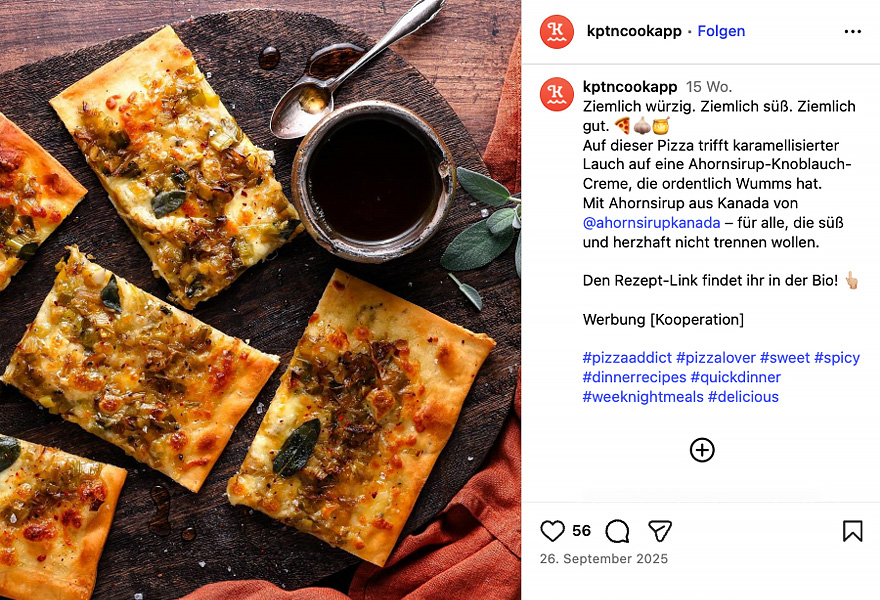
Task: Follow the account using the Folgen button
Action: 721,31
